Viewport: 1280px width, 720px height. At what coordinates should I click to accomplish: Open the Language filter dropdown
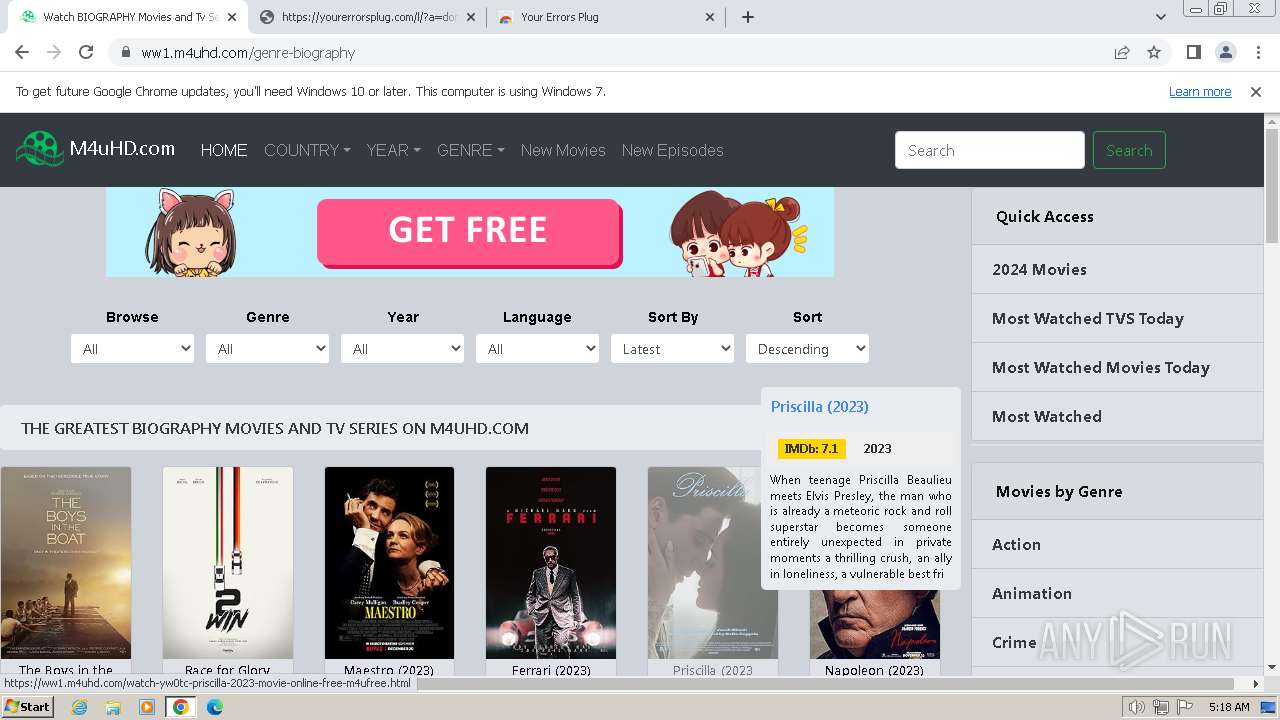(537, 349)
